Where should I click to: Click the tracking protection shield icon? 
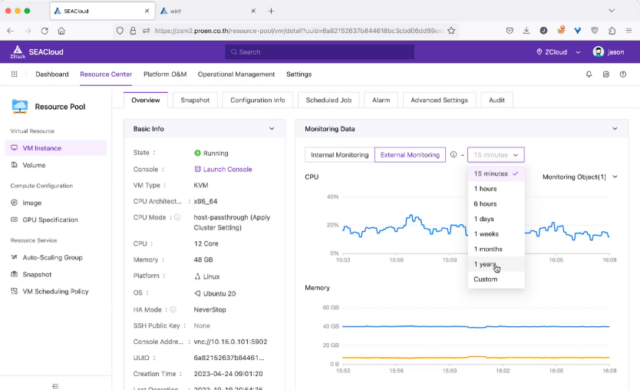pyautogui.click(x=120, y=31)
